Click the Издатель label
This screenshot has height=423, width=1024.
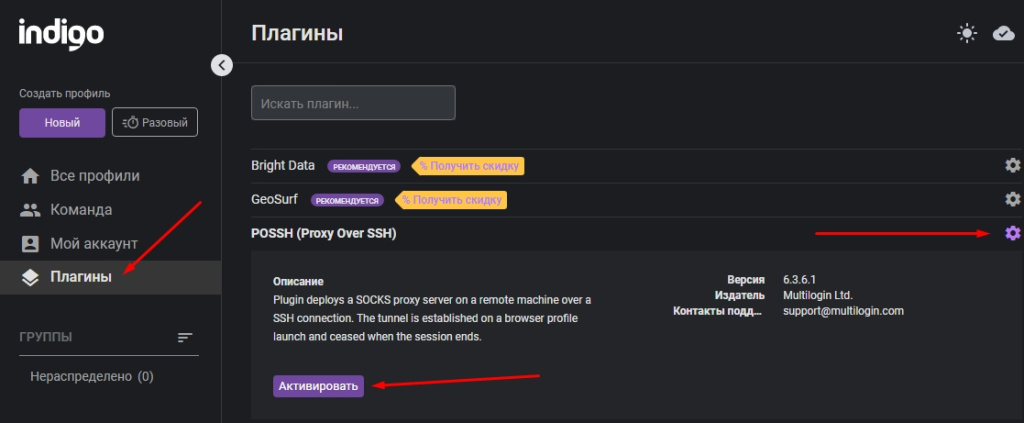739,295
